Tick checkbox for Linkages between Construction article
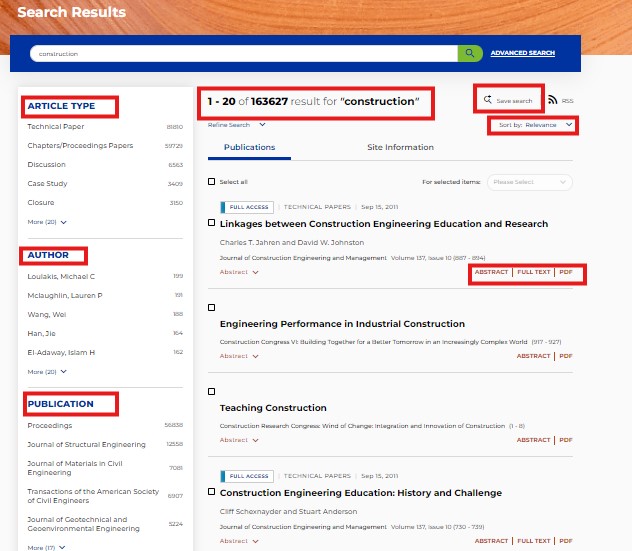632x551 pixels. click(x=211, y=222)
